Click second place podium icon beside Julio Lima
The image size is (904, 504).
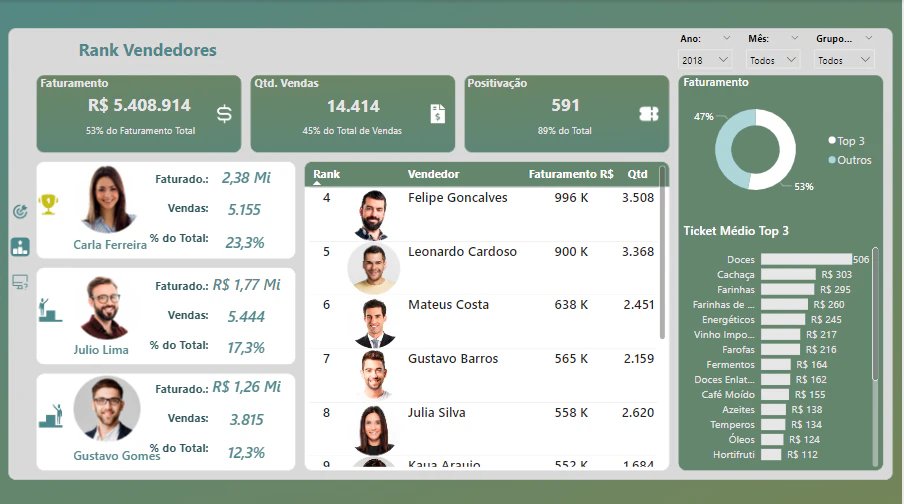tap(50, 310)
